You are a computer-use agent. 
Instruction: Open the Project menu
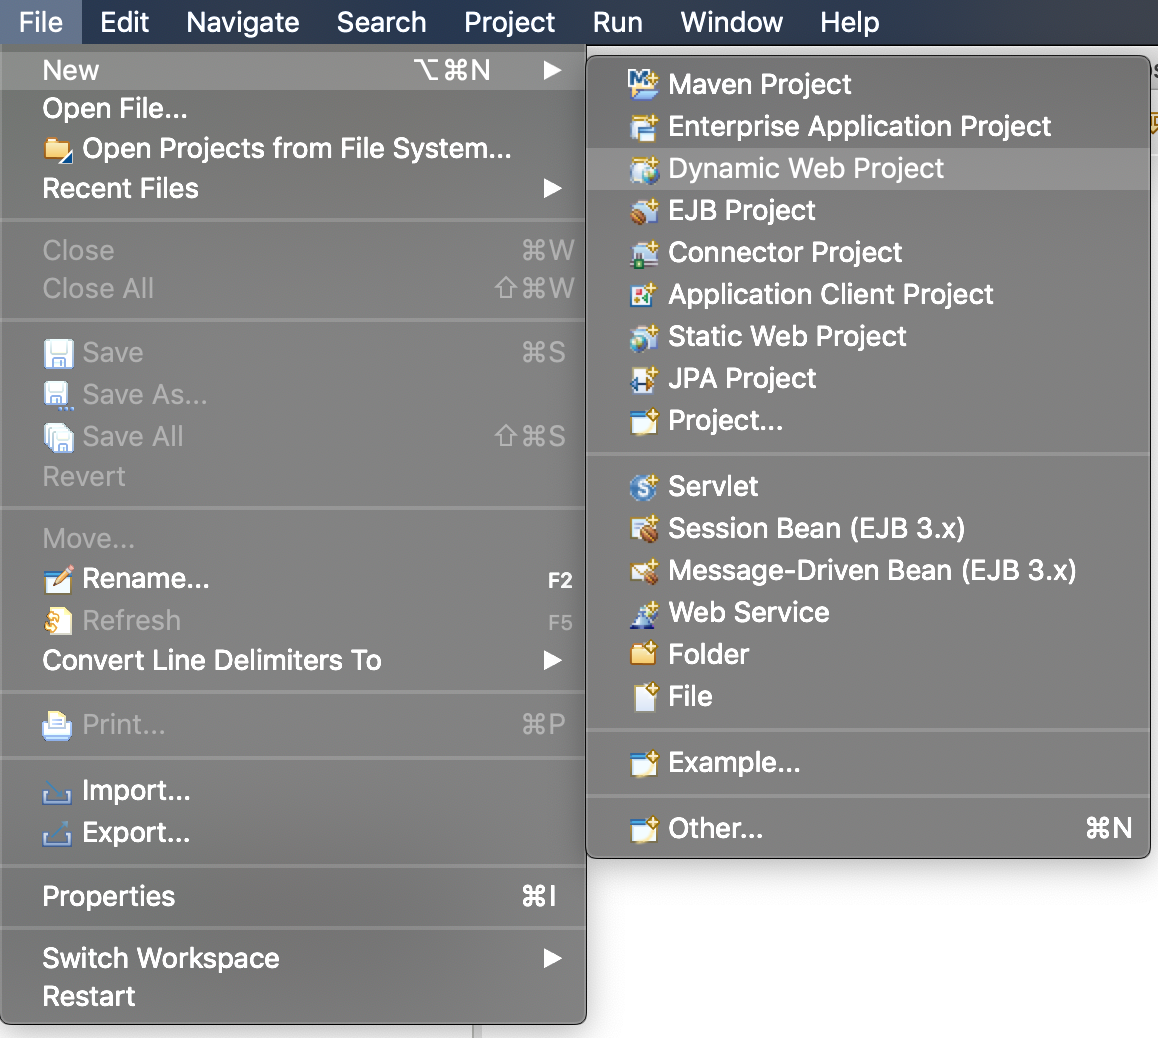509,22
